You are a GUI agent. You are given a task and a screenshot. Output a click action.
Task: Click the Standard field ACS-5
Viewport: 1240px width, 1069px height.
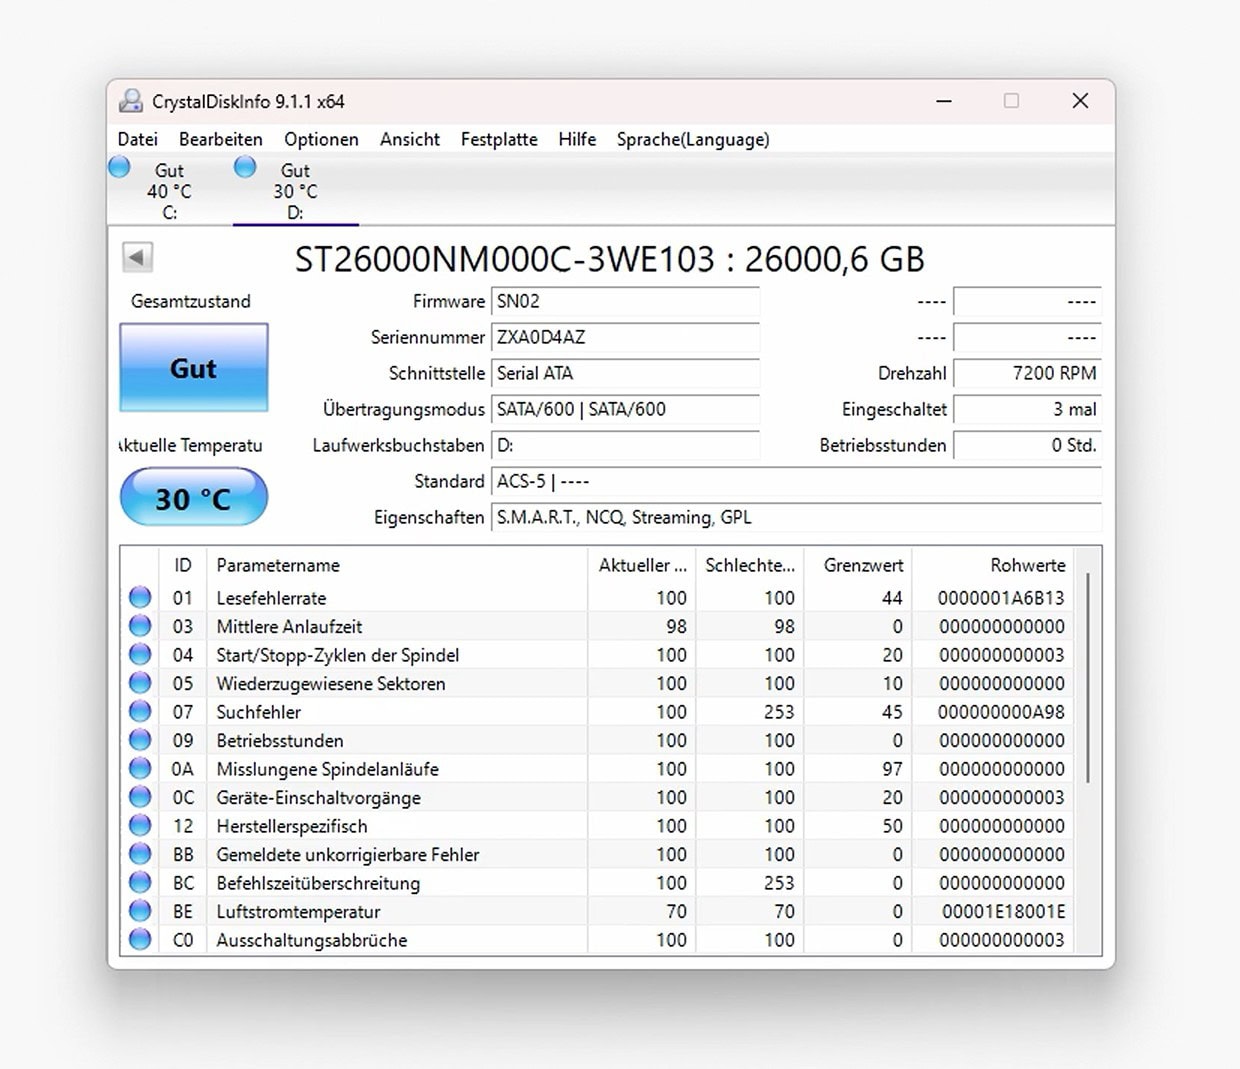(797, 481)
